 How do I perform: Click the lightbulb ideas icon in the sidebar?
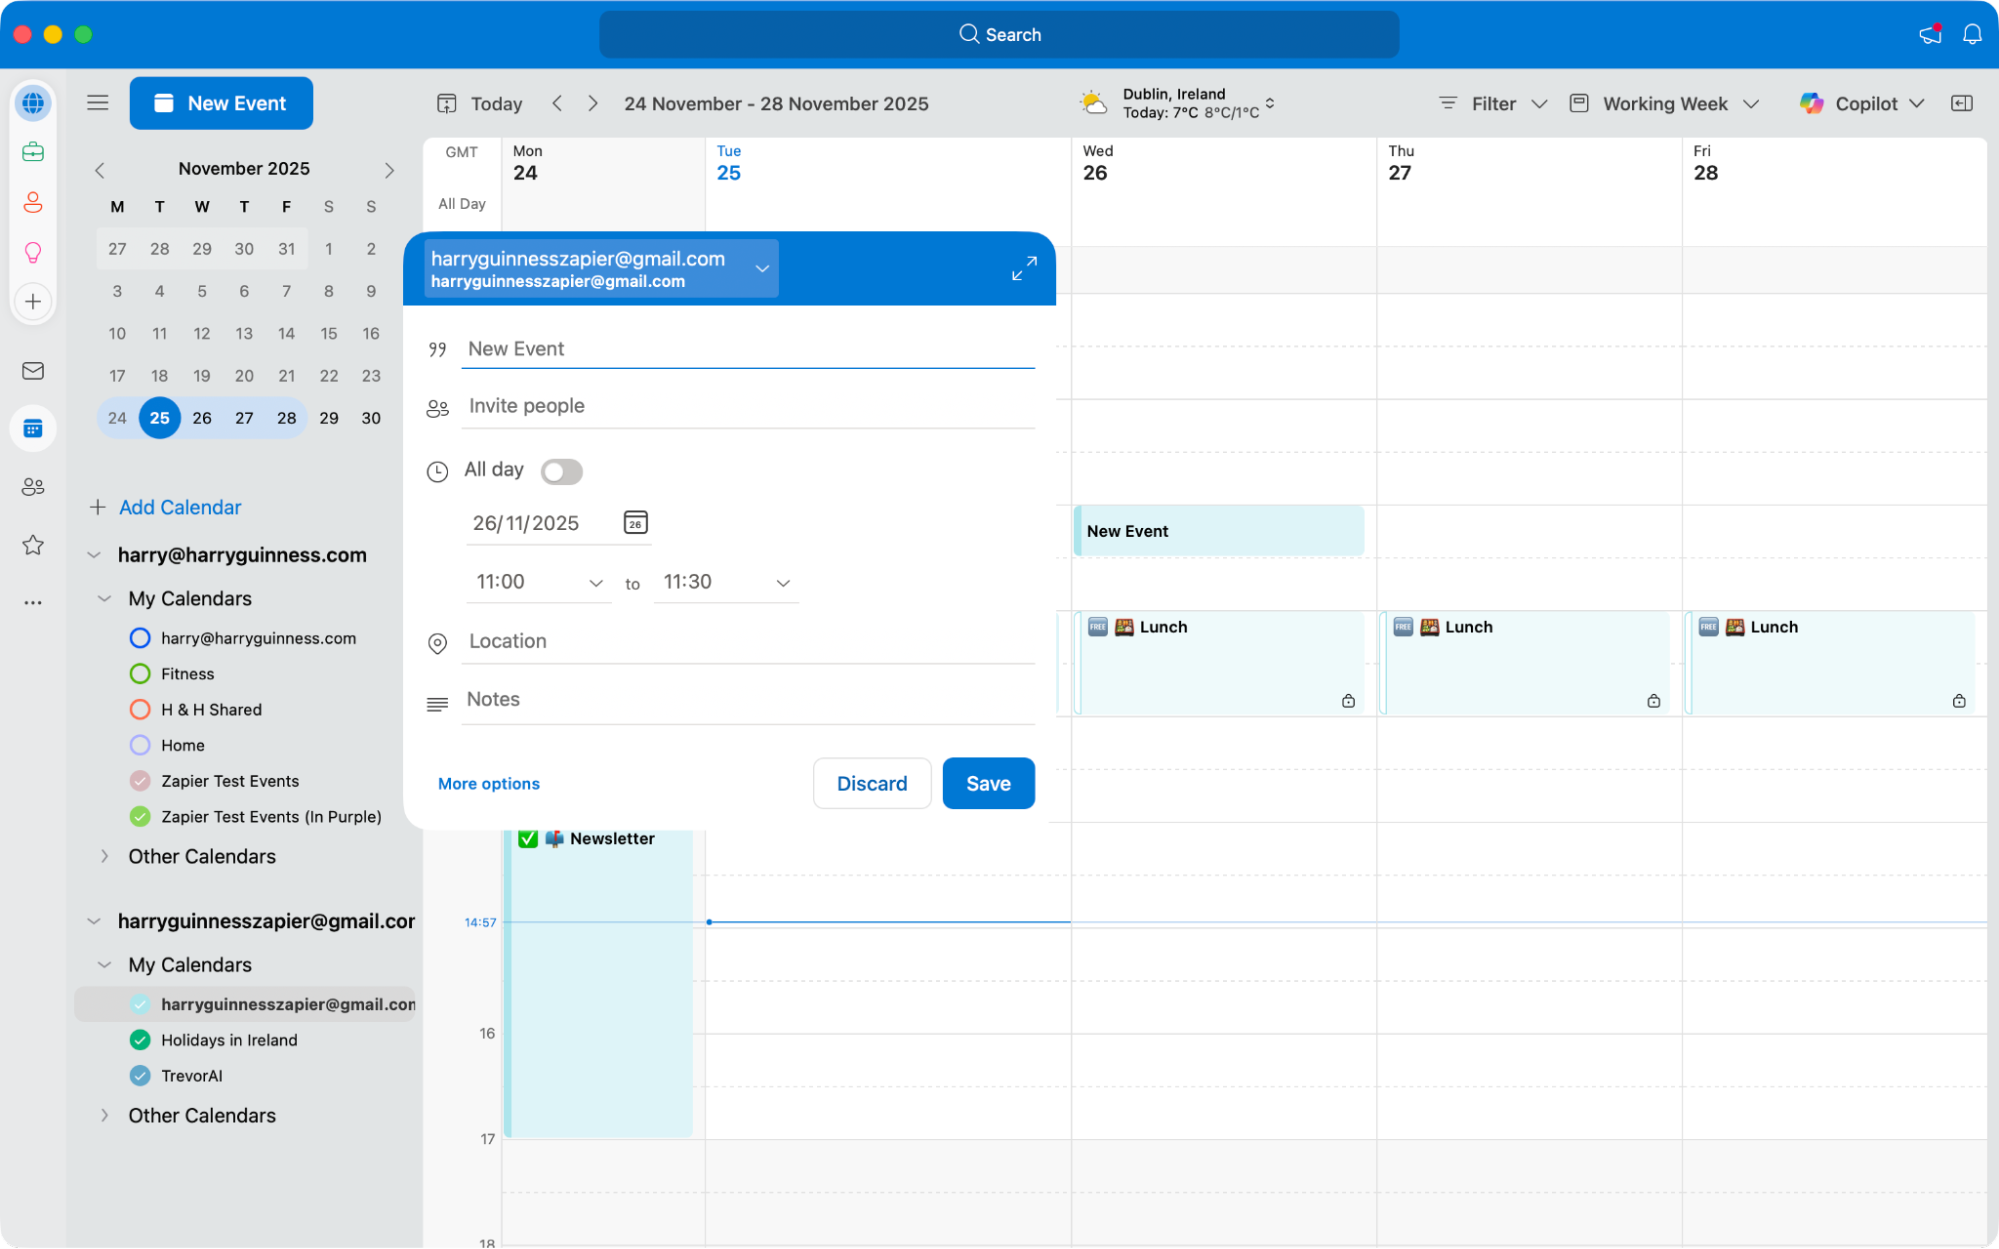pos(33,252)
